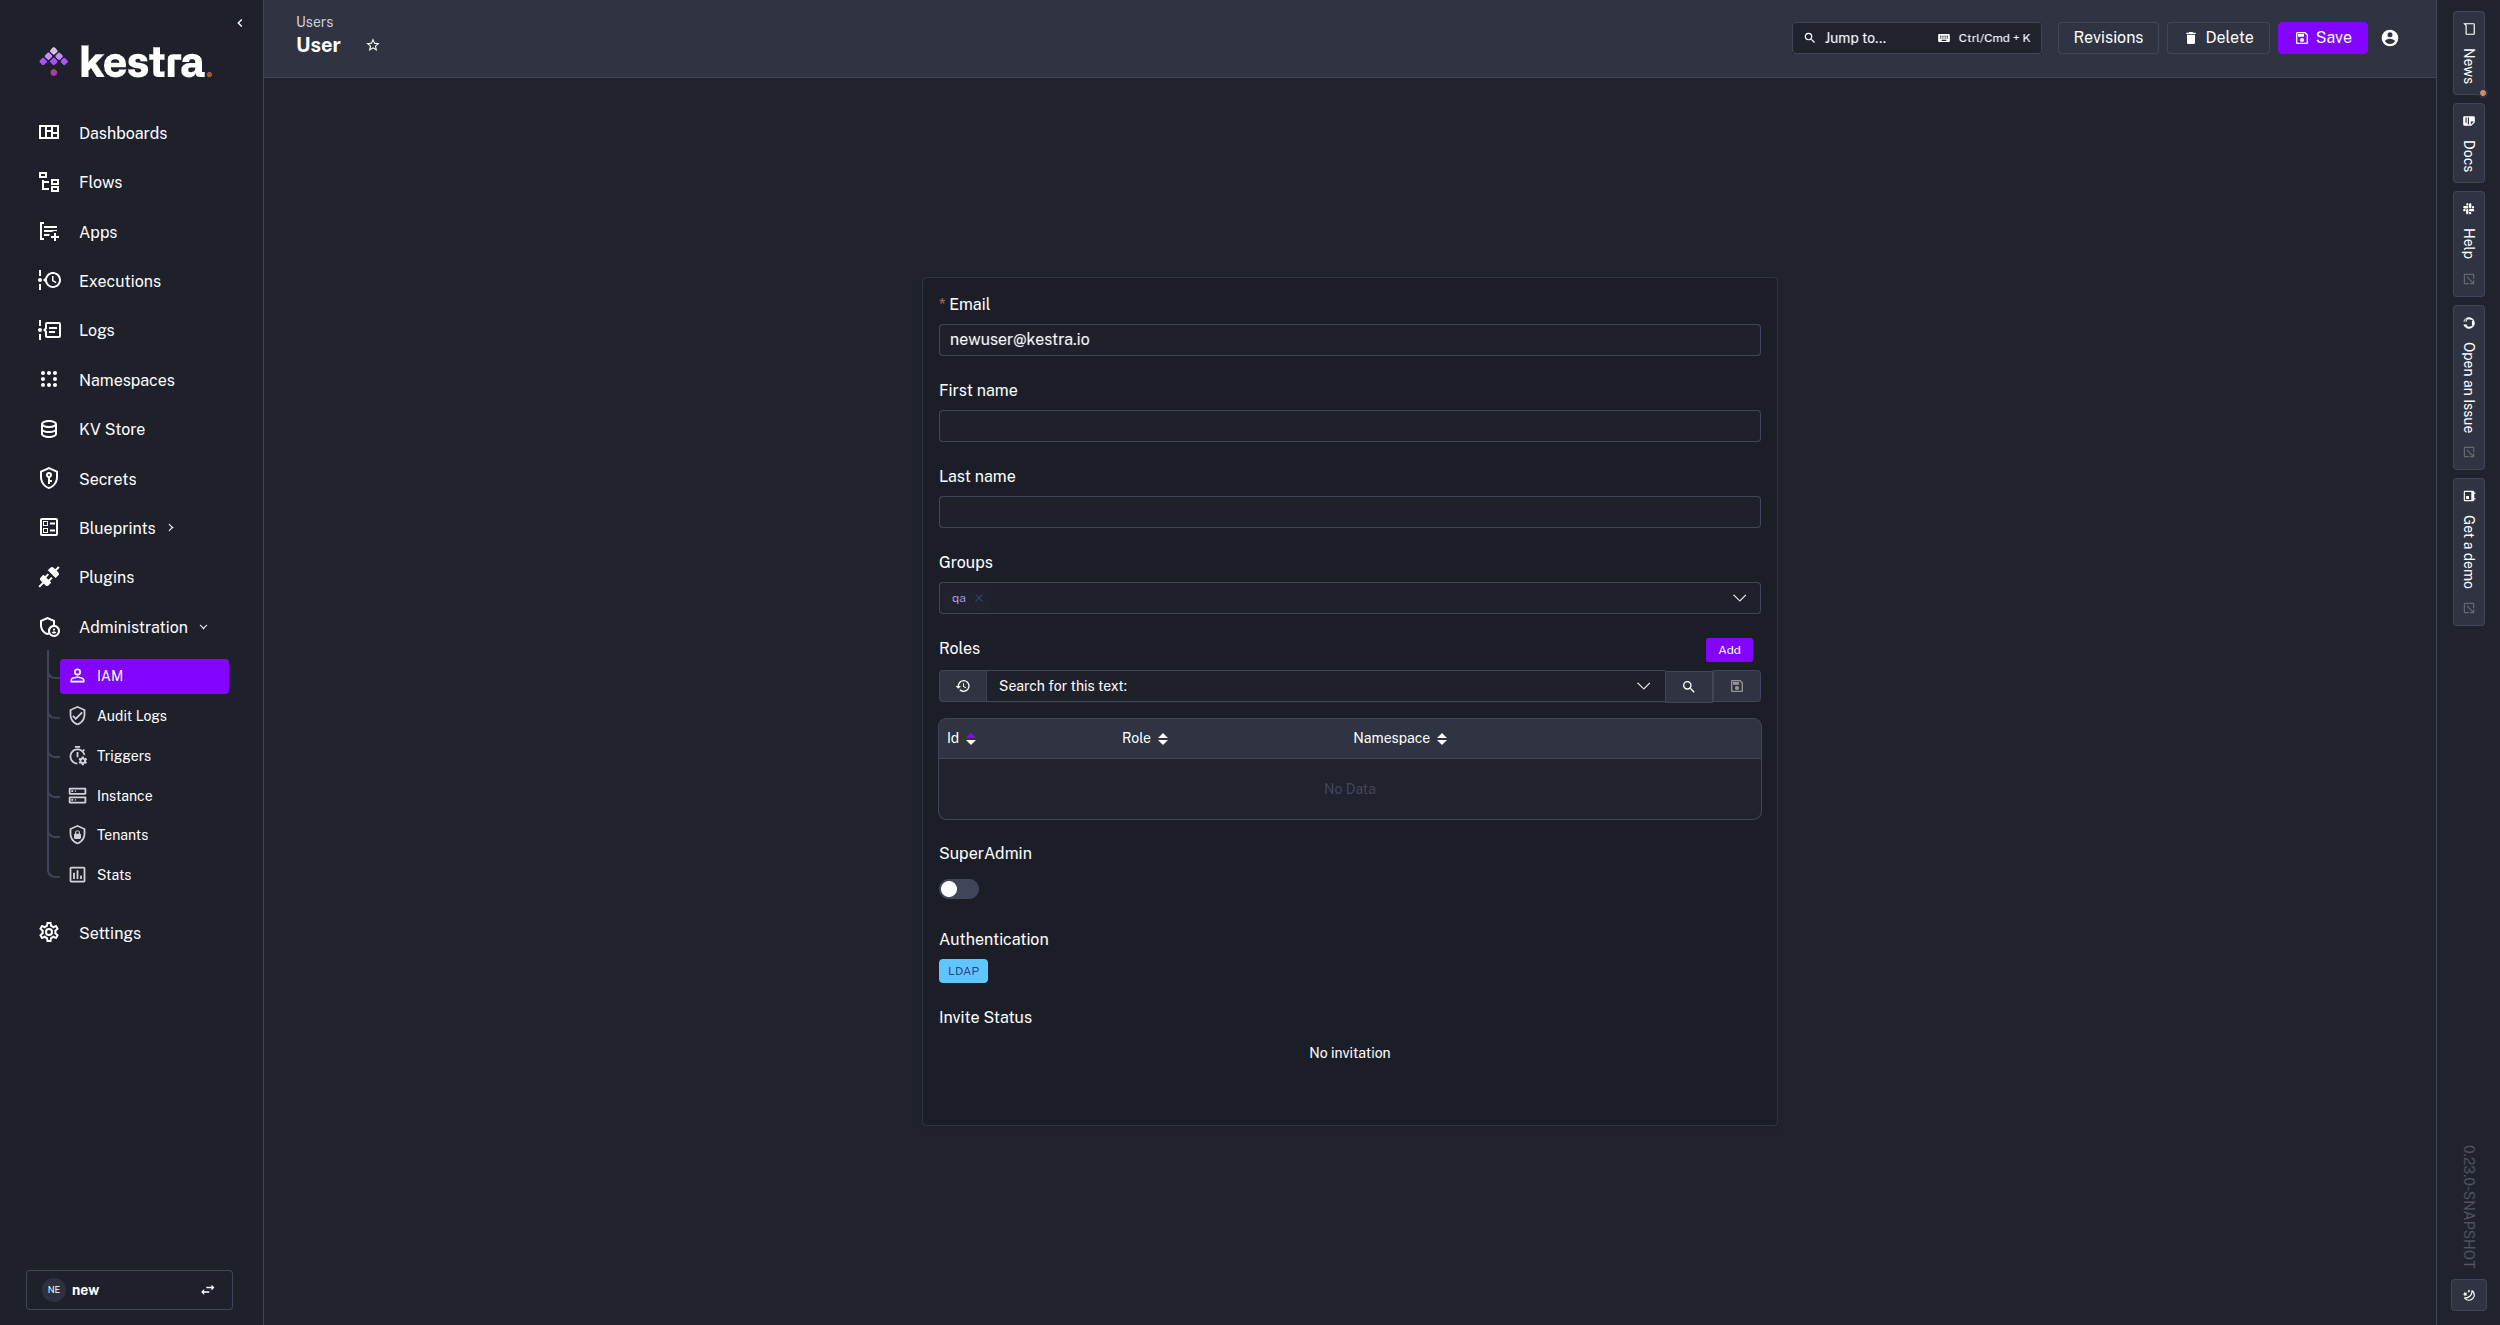Click the favorite star next to User
2500x1325 pixels.
(x=373, y=45)
